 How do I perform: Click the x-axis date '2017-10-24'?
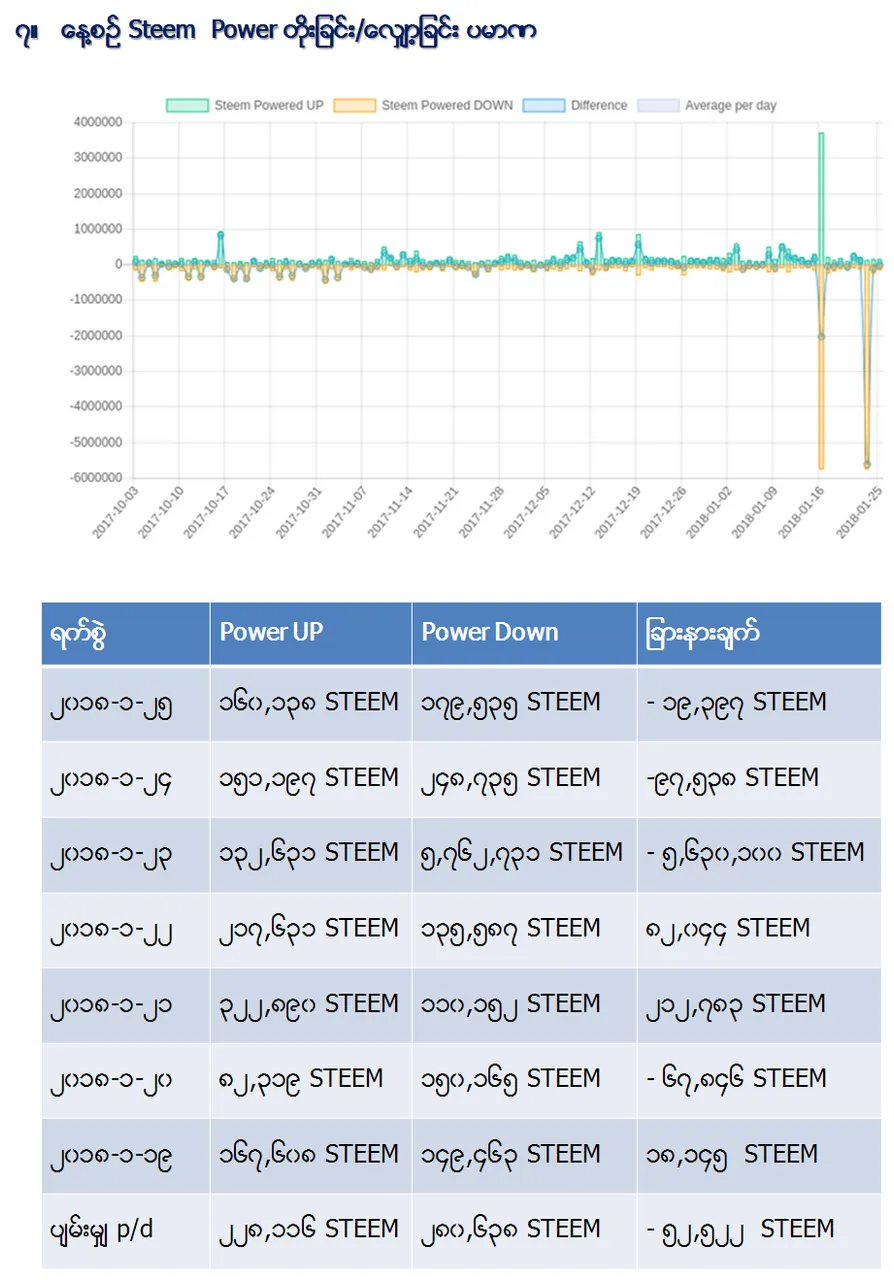(251, 514)
